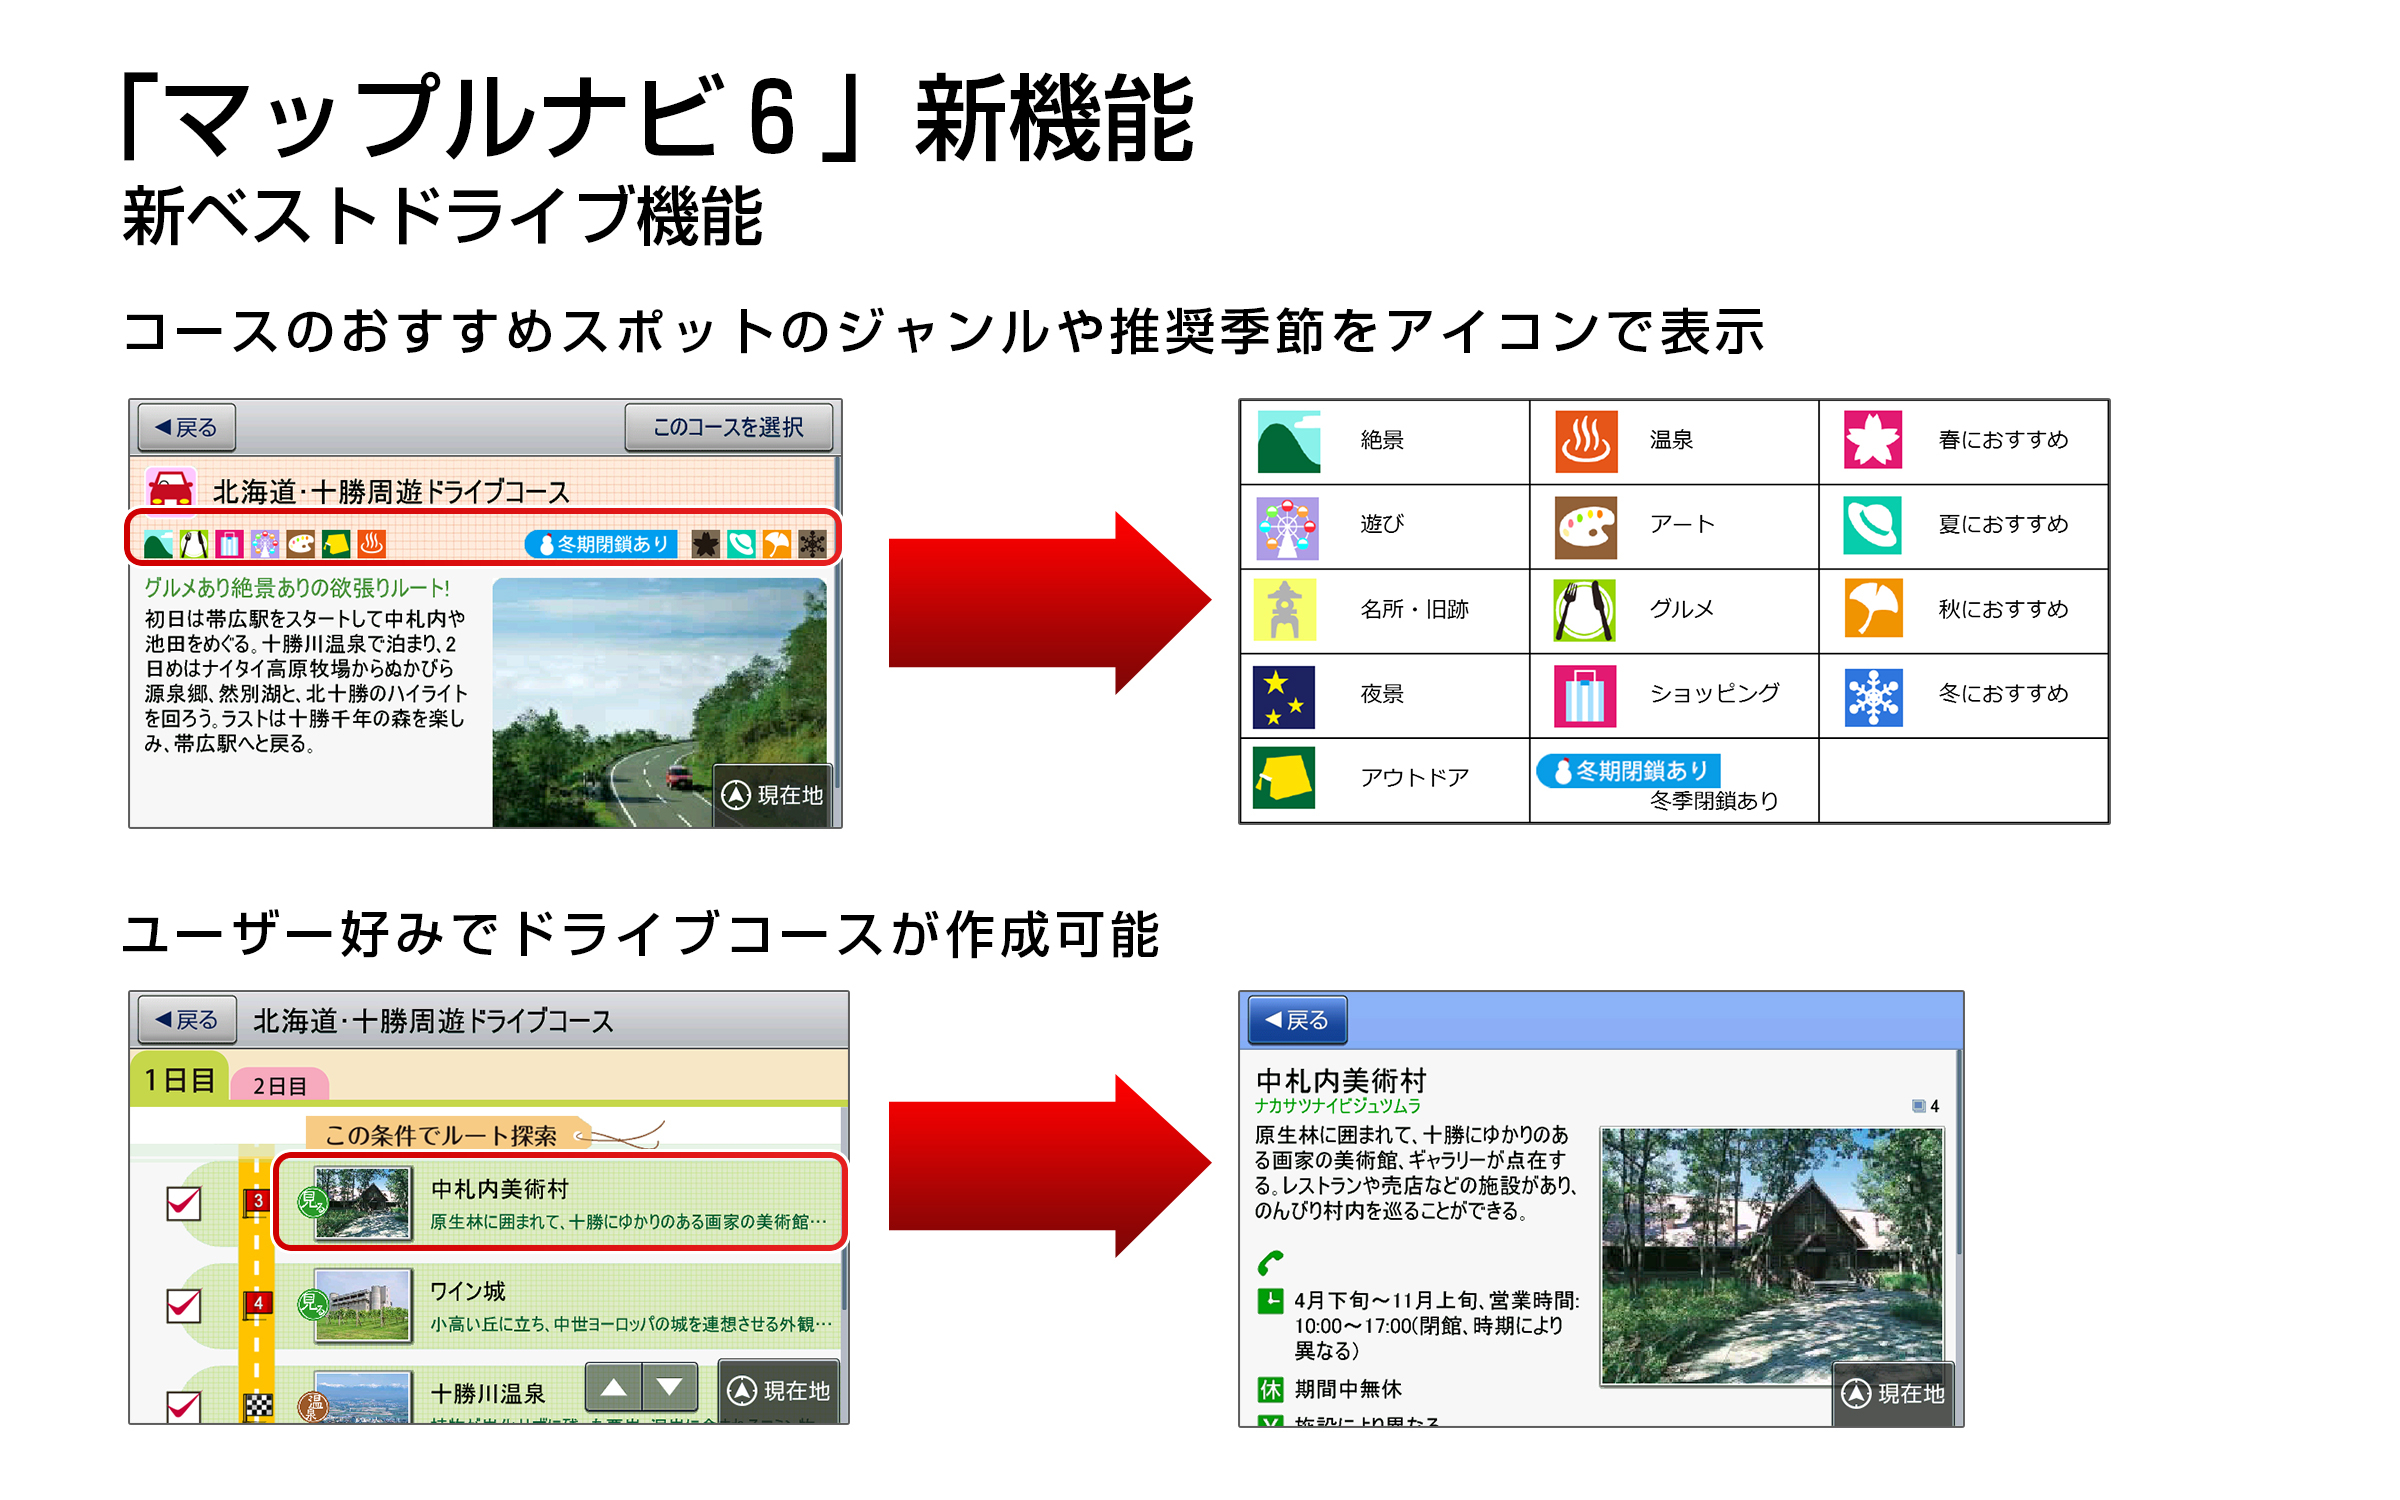
Task: Tap the greyed winter snowflake icon in course overview
Action: point(812,544)
